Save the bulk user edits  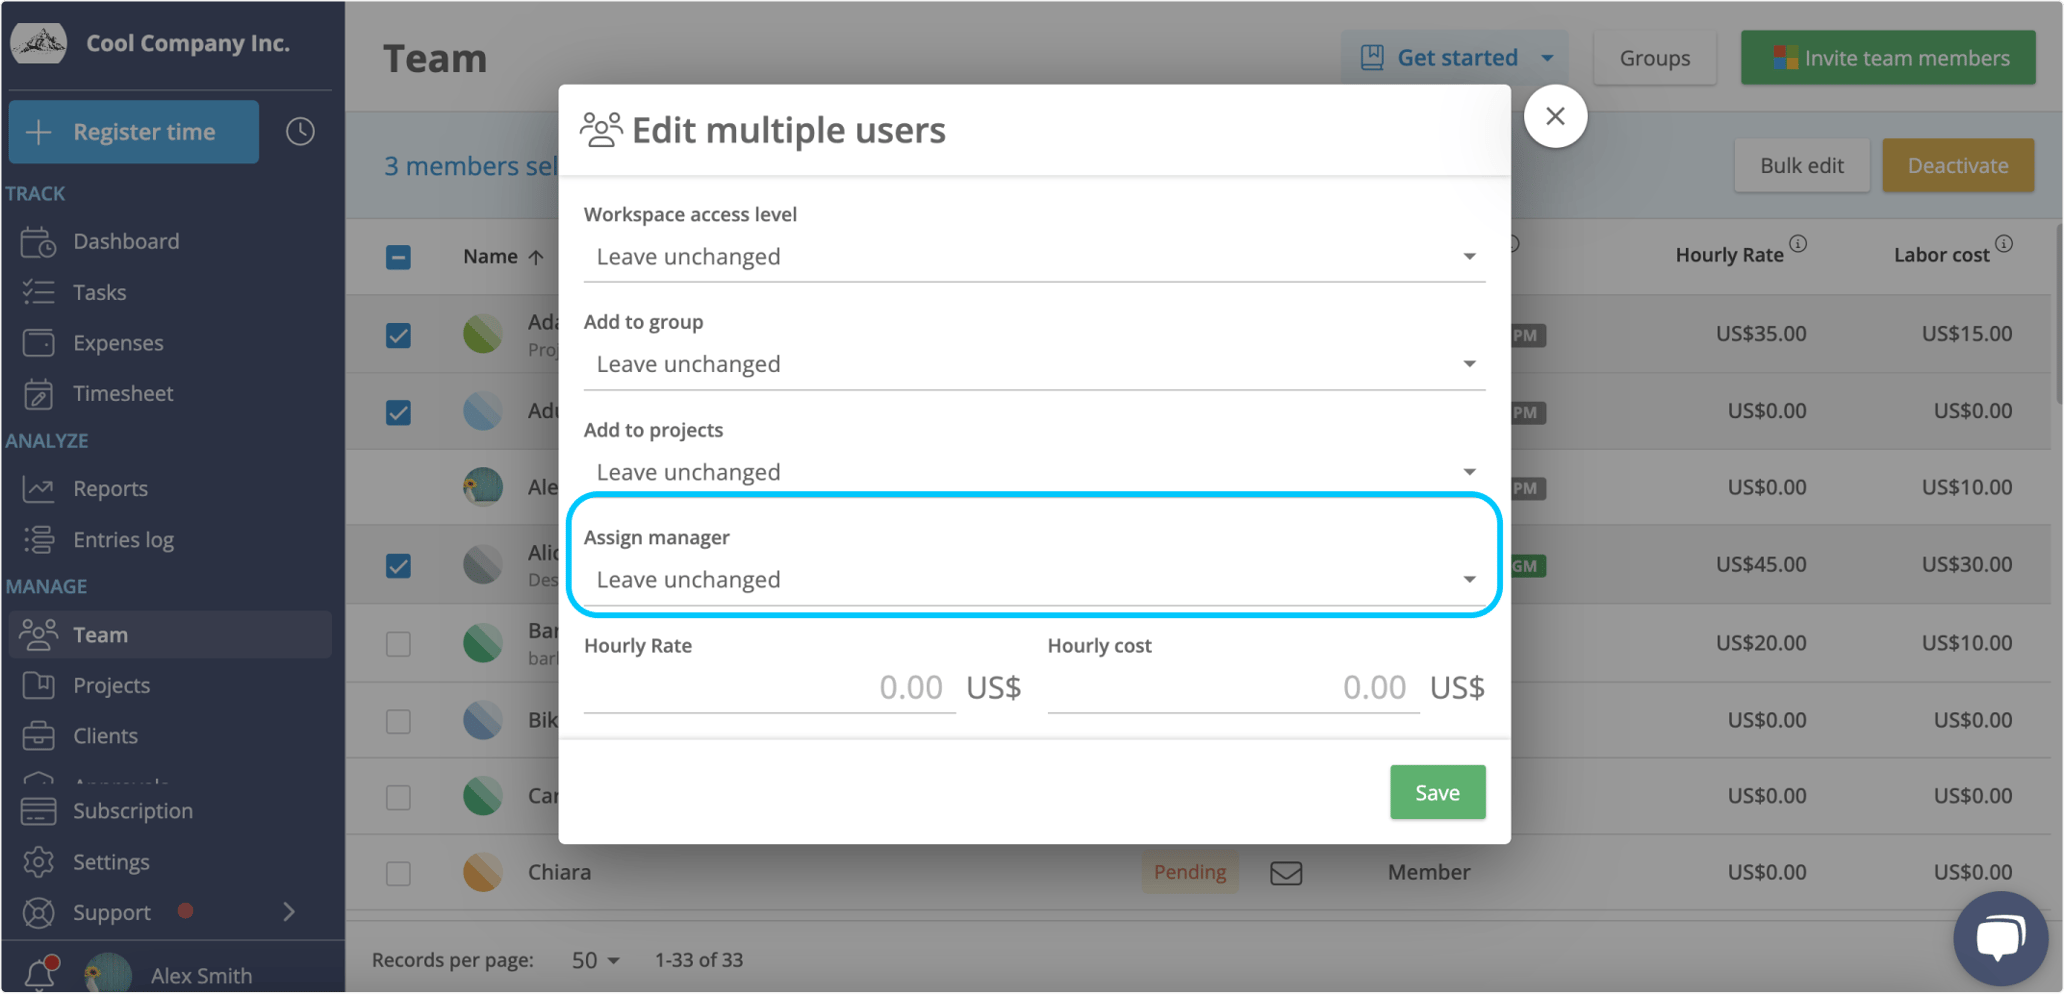tap(1437, 792)
